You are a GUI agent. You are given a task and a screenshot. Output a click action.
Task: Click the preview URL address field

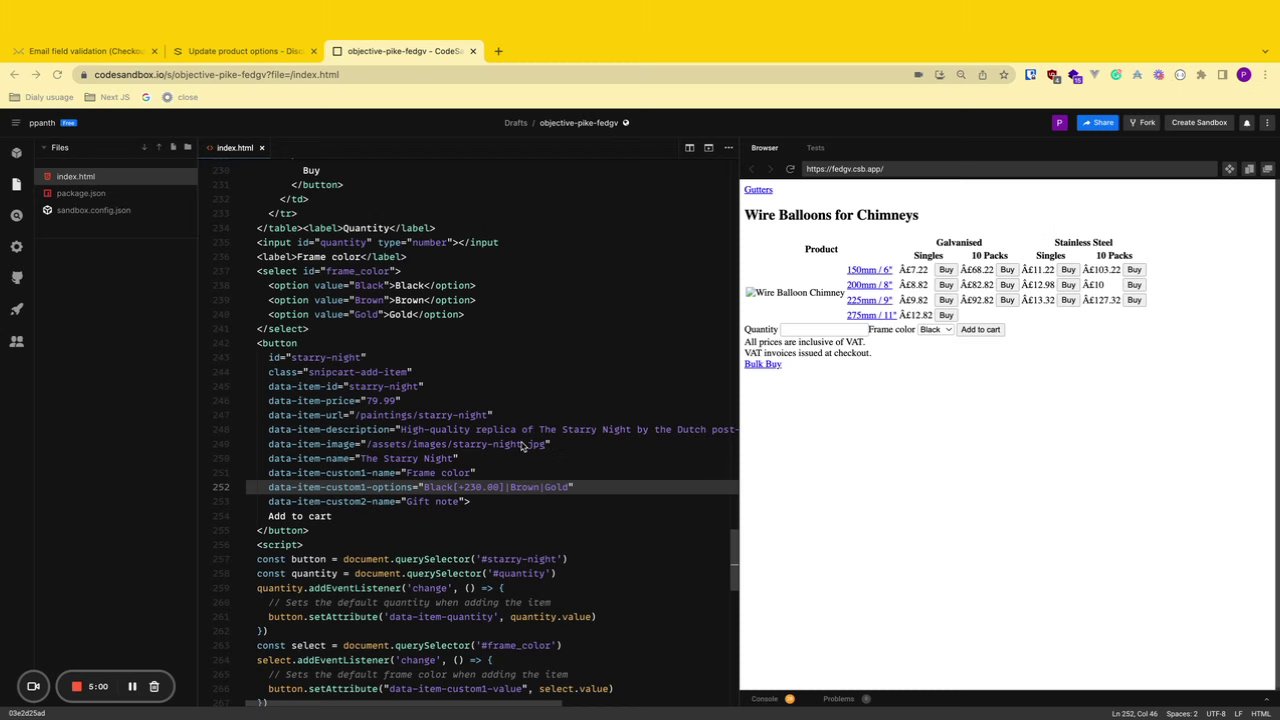(1010, 169)
